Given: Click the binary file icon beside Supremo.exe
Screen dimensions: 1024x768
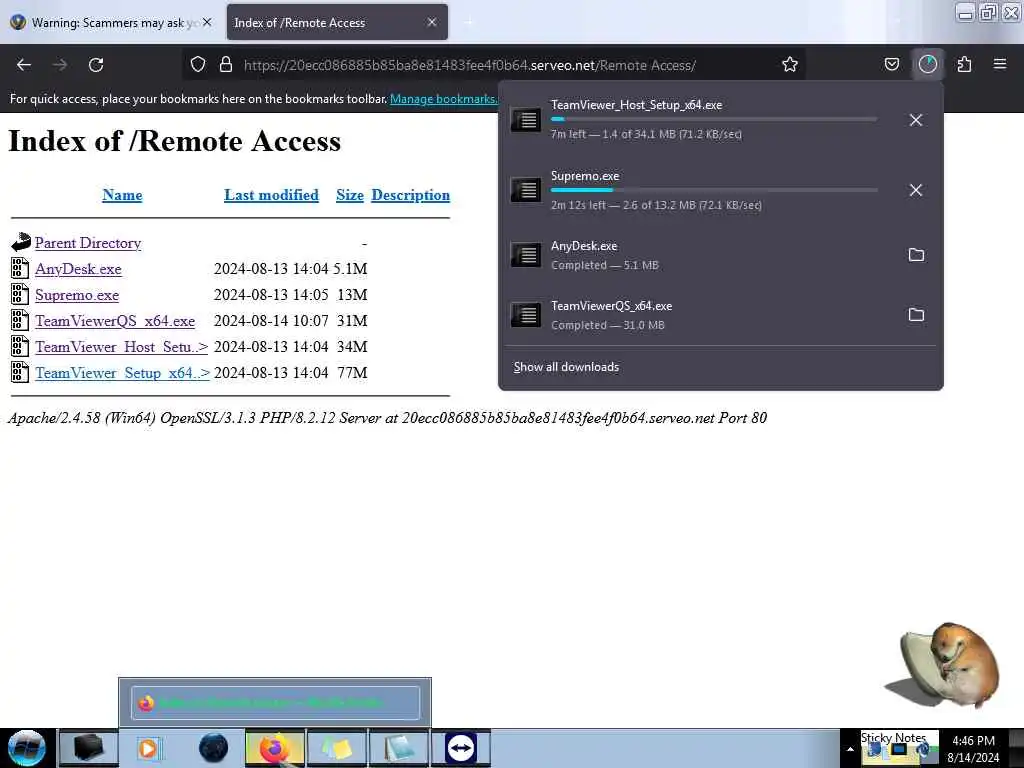Looking at the screenshot, I should pyautogui.click(x=20, y=295).
